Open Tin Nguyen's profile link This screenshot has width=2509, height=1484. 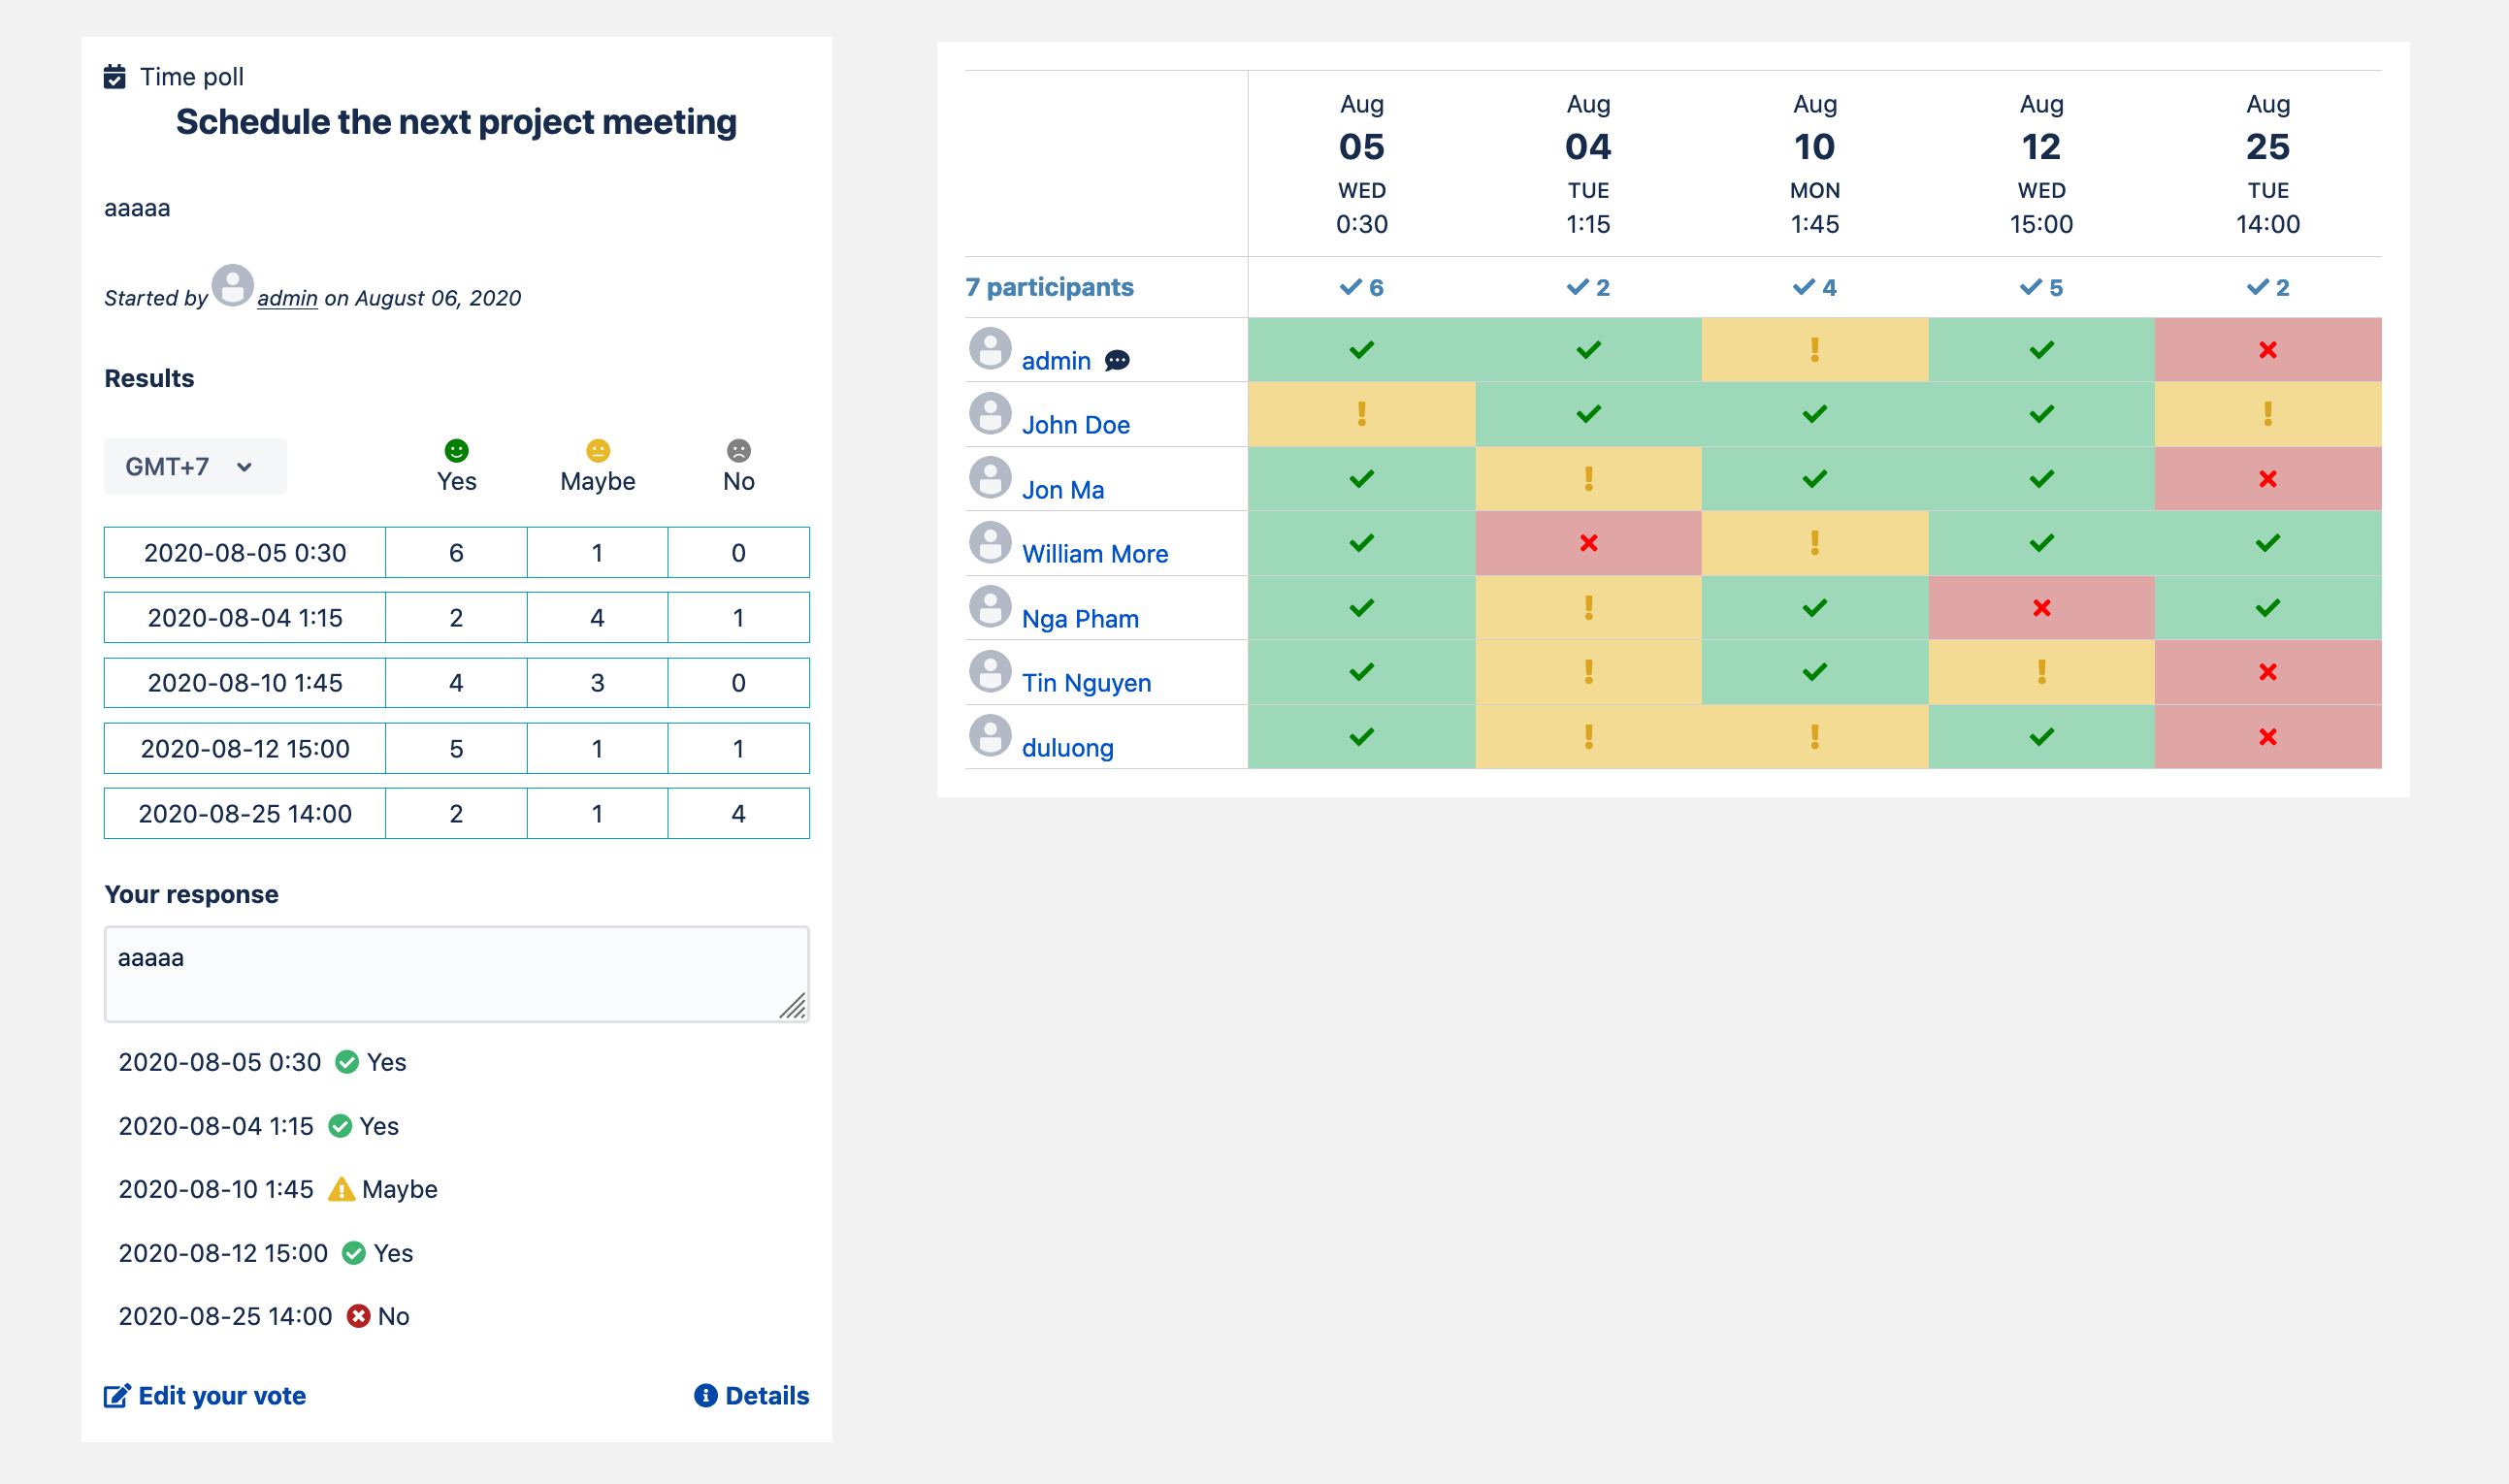(1086, 683)
